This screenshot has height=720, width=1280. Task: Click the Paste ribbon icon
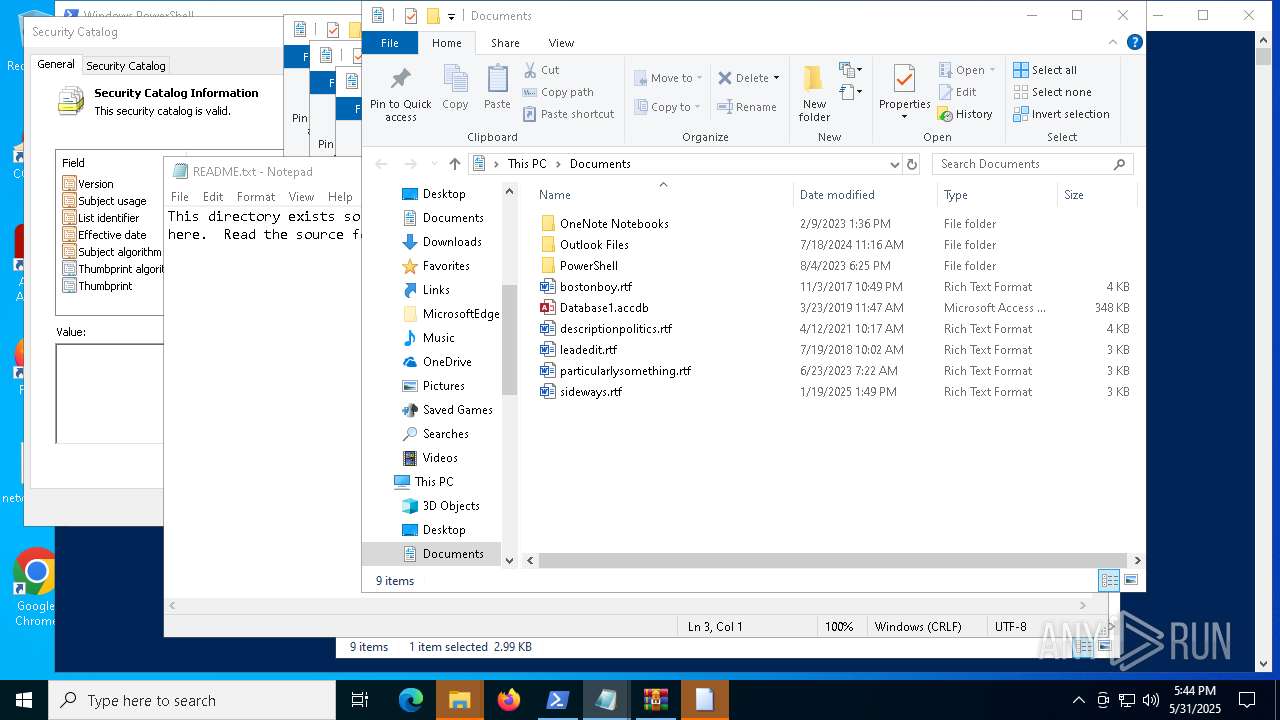497,88
